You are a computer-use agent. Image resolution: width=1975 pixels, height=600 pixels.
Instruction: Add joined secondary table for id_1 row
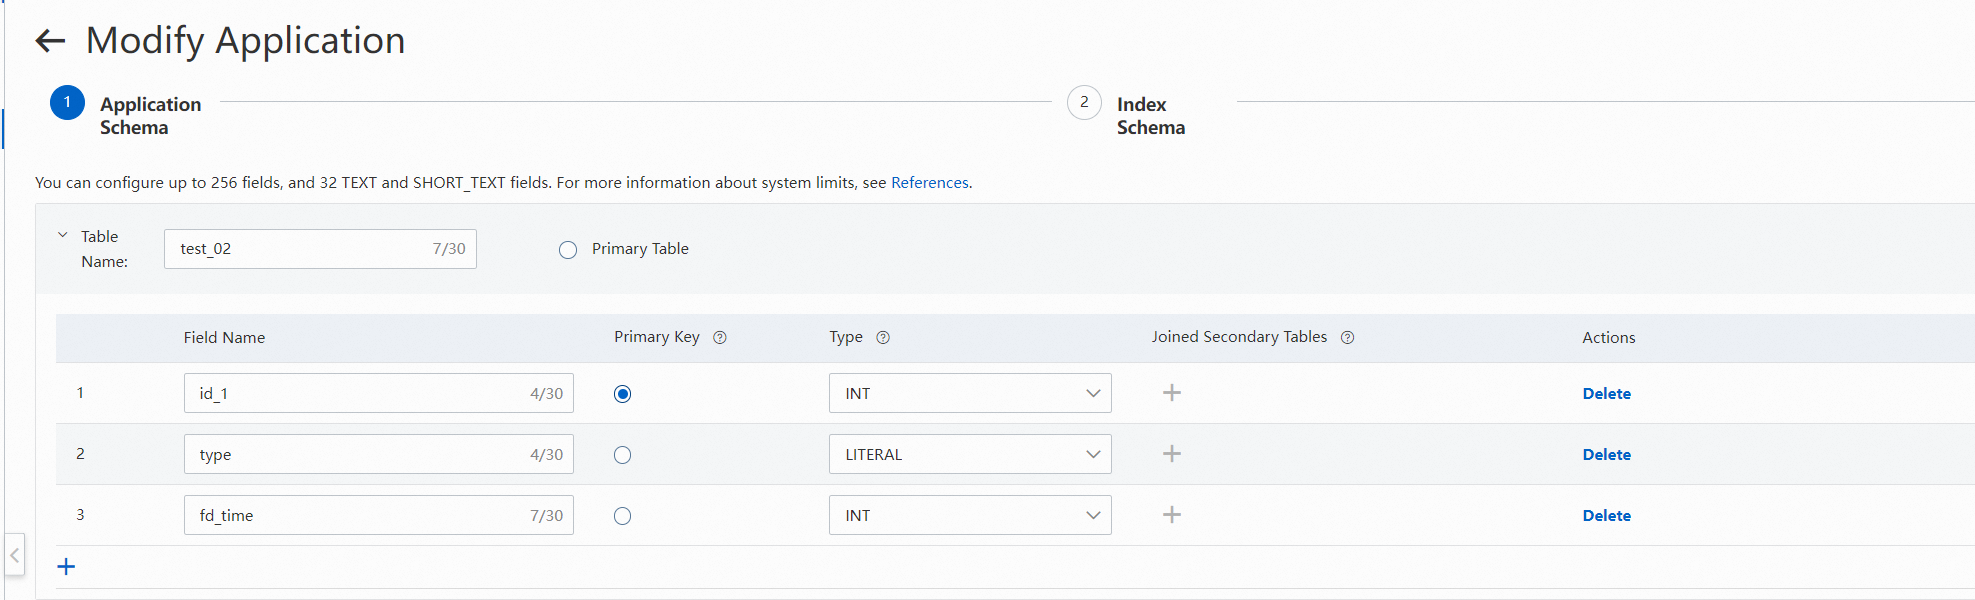tap(1172, 393)
